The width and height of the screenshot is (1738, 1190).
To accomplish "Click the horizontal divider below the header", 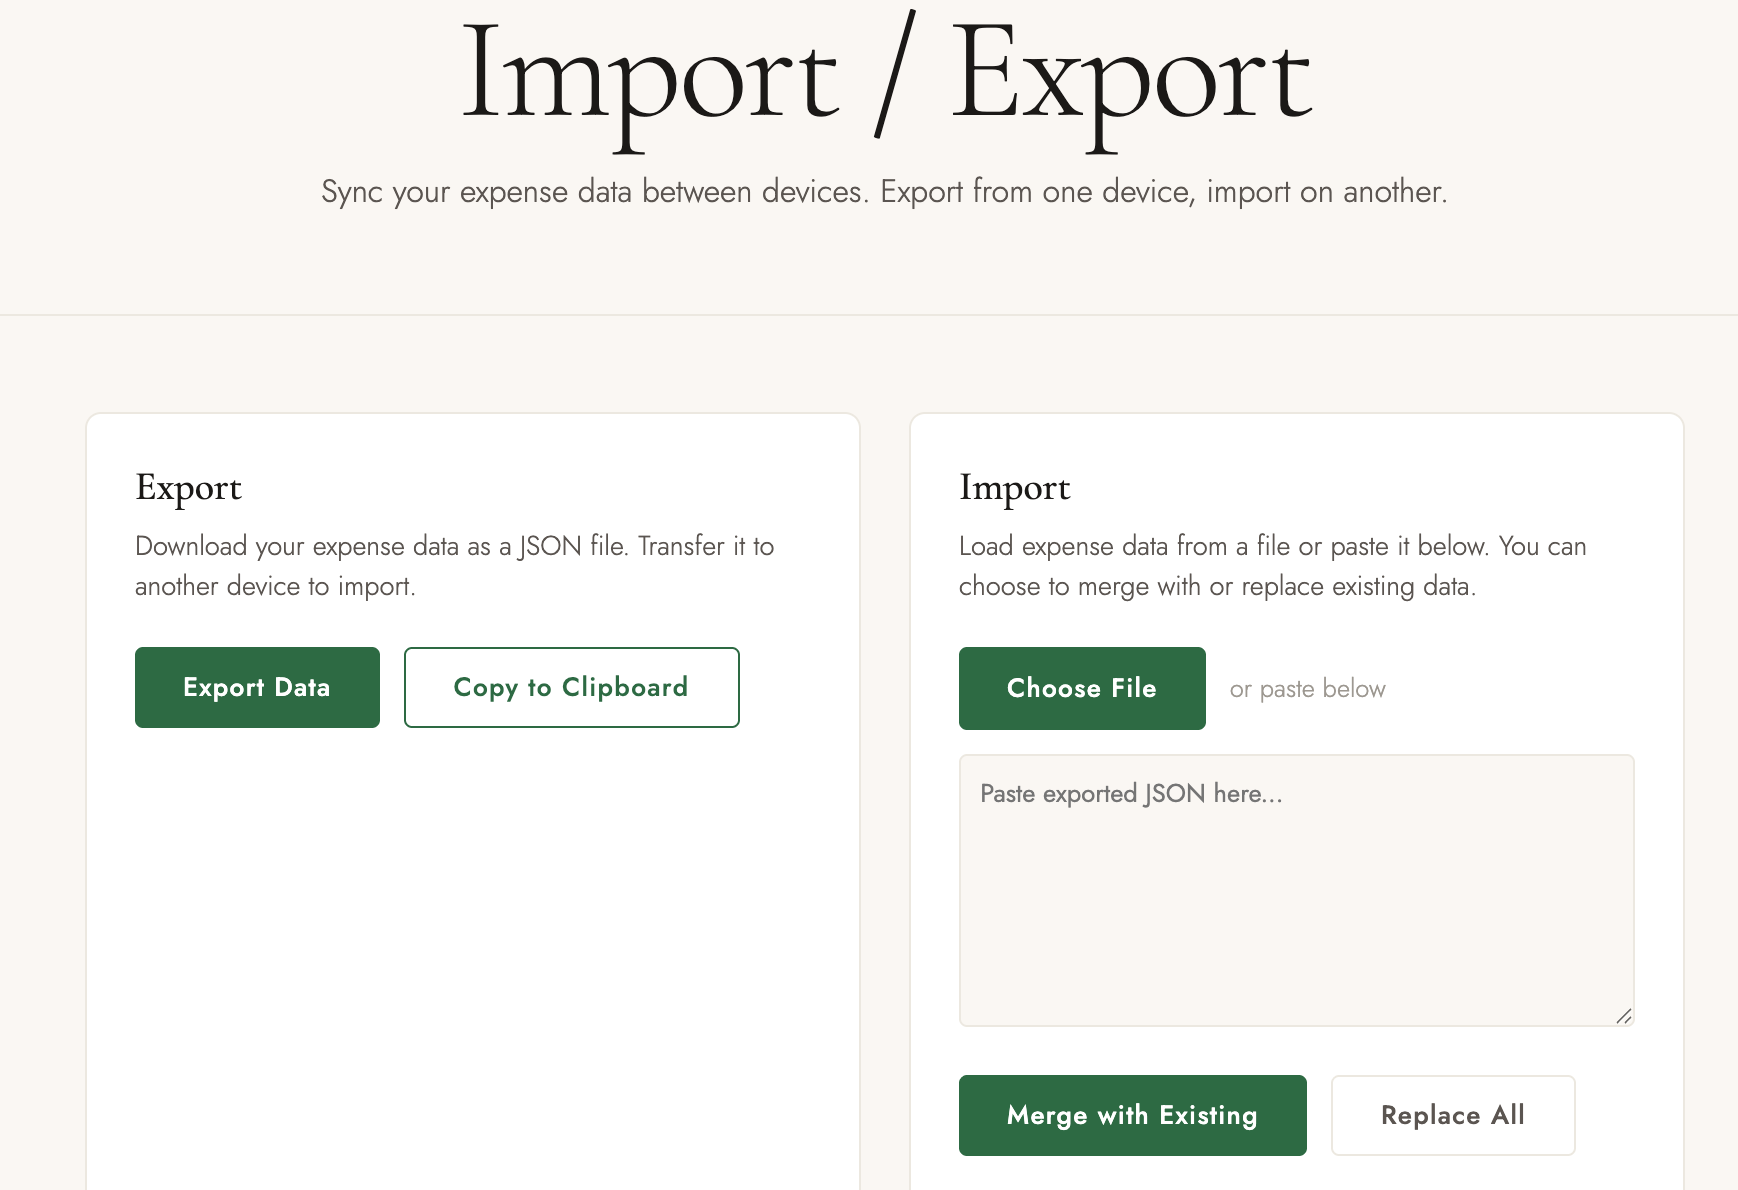I will coord(869,315).
